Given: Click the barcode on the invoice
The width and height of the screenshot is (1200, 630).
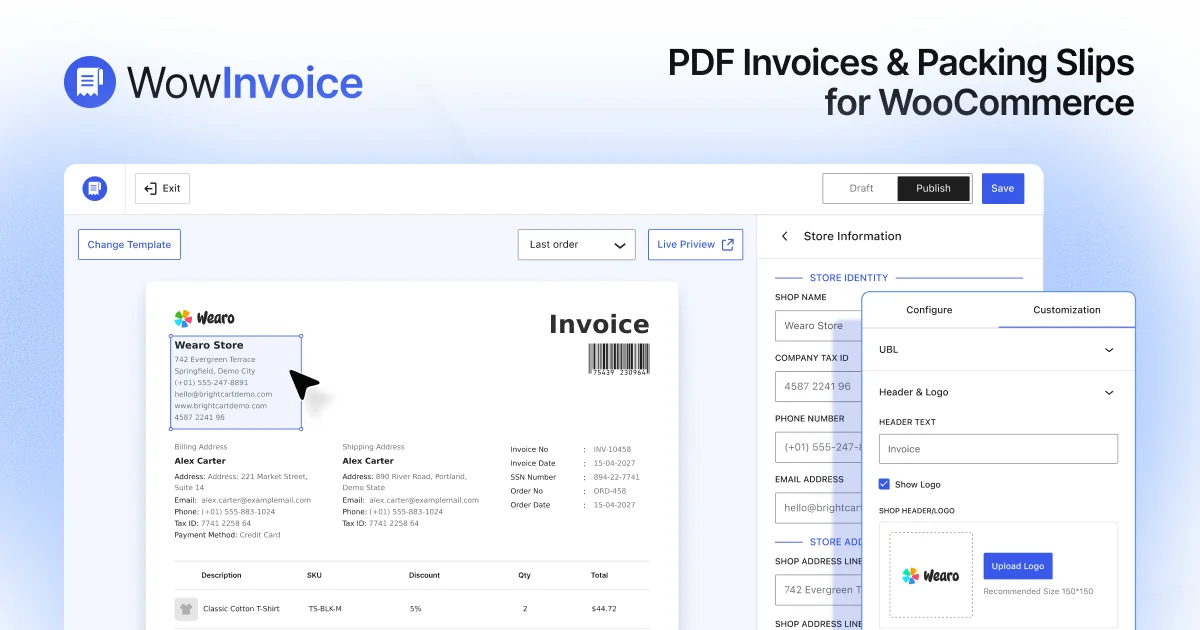Looking at the screenshot, I should (x=618, y=359).
